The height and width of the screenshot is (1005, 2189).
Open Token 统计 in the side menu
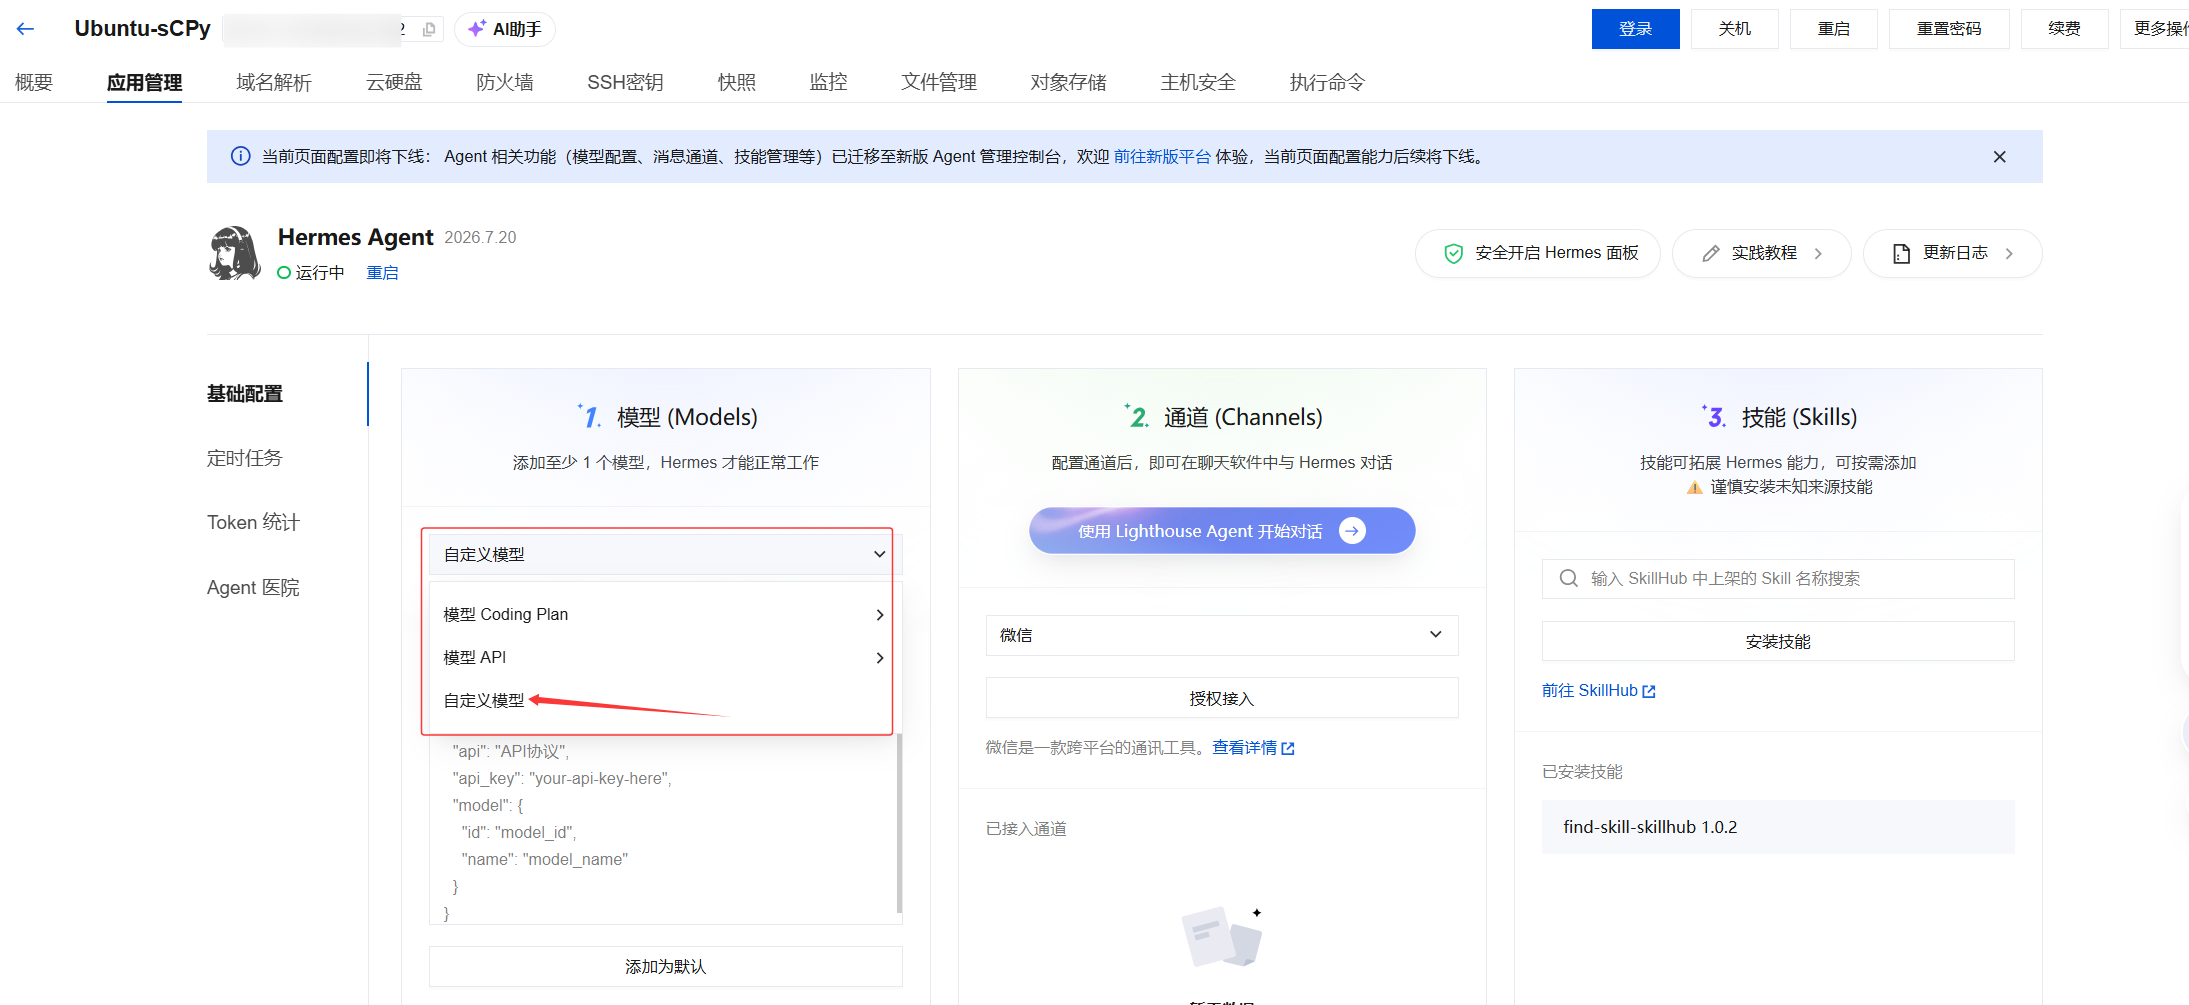[253, 522]
